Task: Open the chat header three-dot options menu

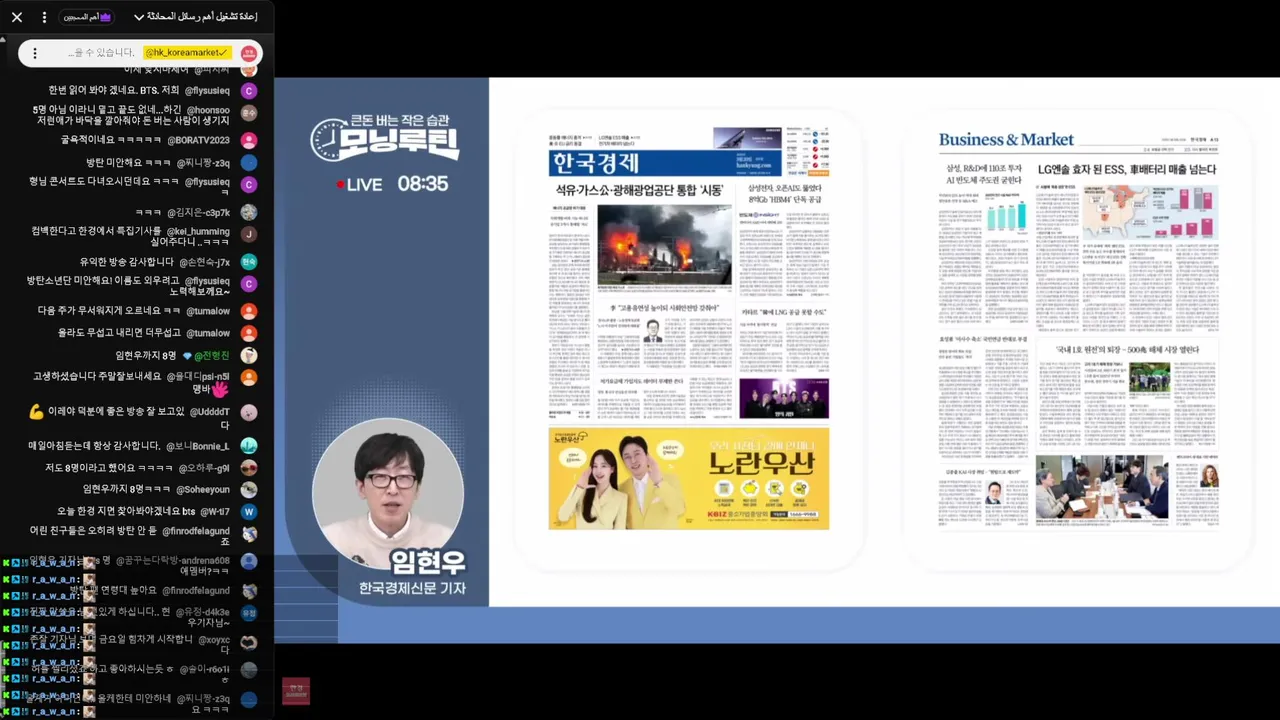Action: click(44, 17)
